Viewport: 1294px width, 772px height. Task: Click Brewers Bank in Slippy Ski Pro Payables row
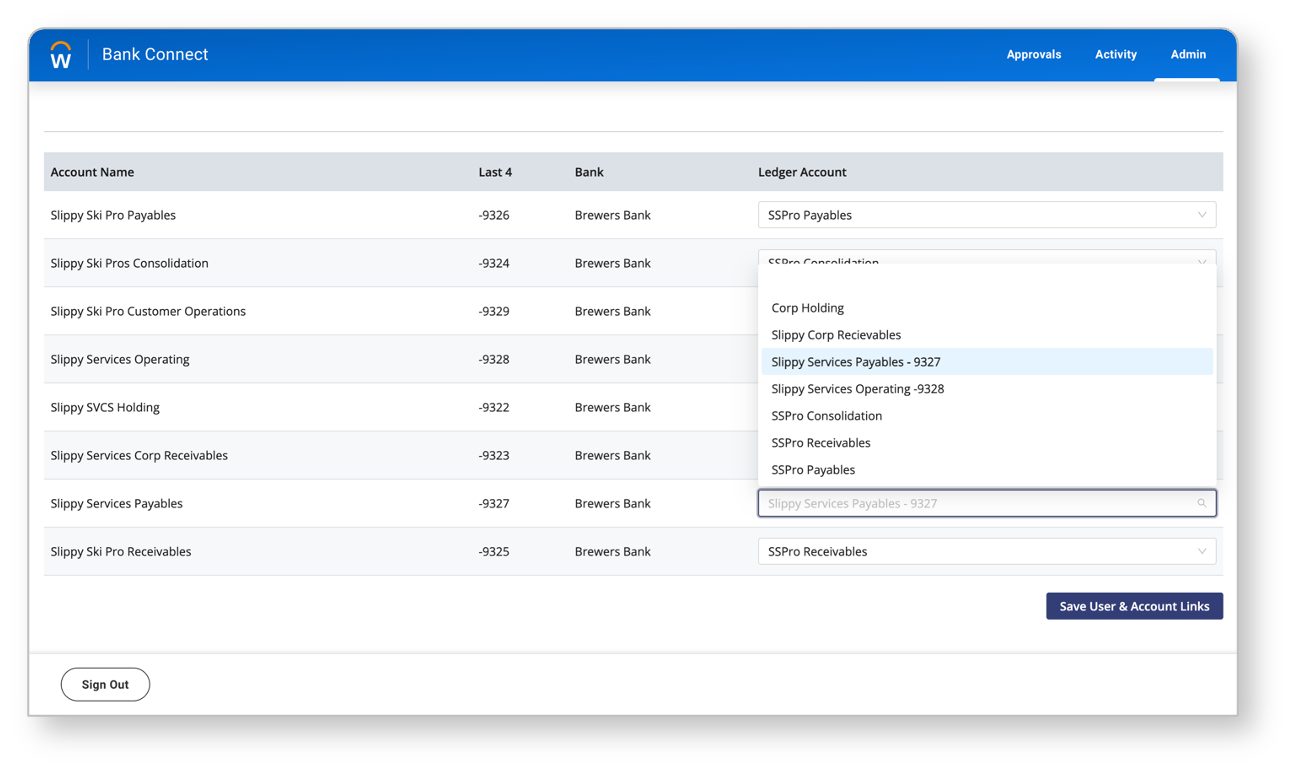613,215
